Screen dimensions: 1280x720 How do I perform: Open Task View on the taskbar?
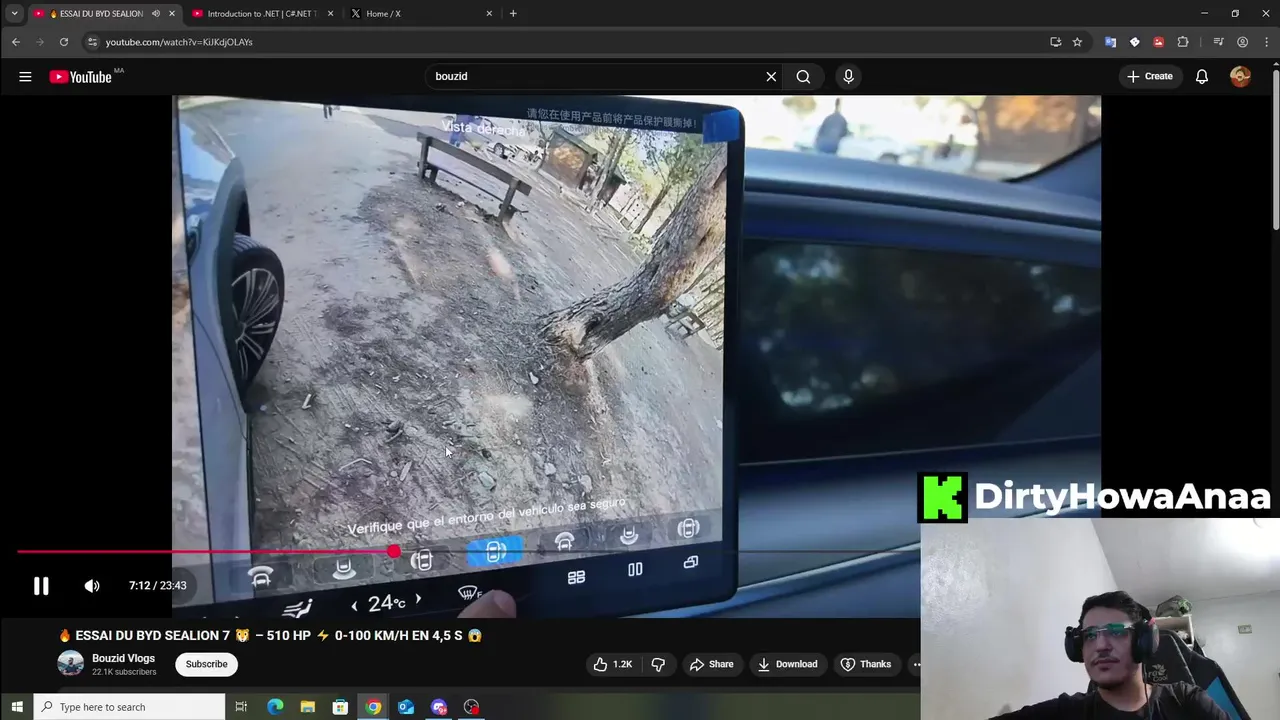pos(241,707)
